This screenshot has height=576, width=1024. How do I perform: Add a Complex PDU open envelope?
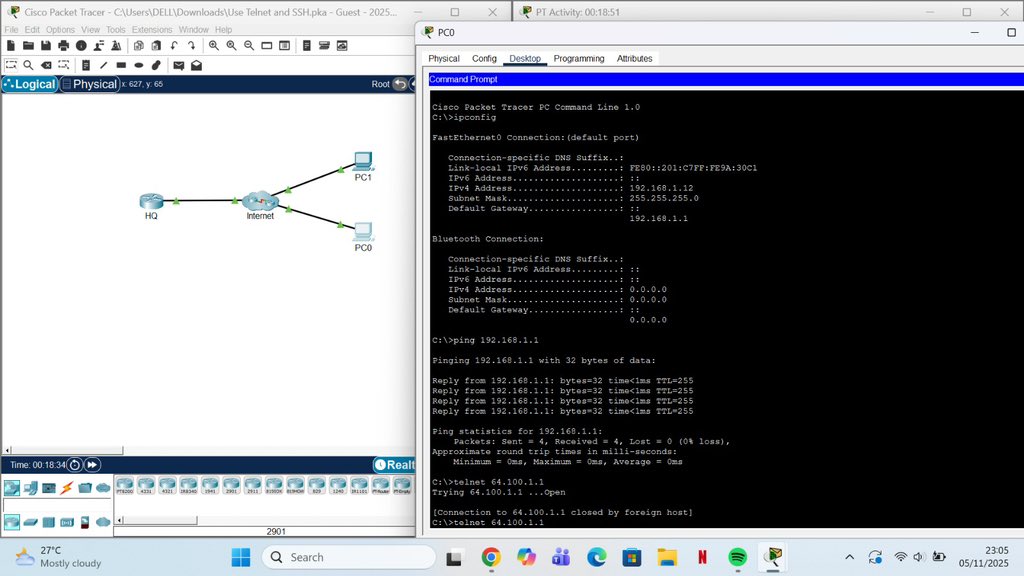(x=196, y=65)
